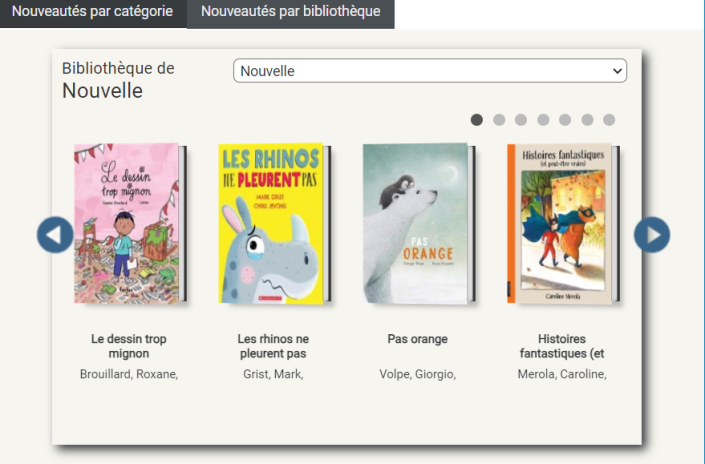Click the next arrow on the carousel
The height and width of the screenshot is (464, 705).
tap(651, 235)
